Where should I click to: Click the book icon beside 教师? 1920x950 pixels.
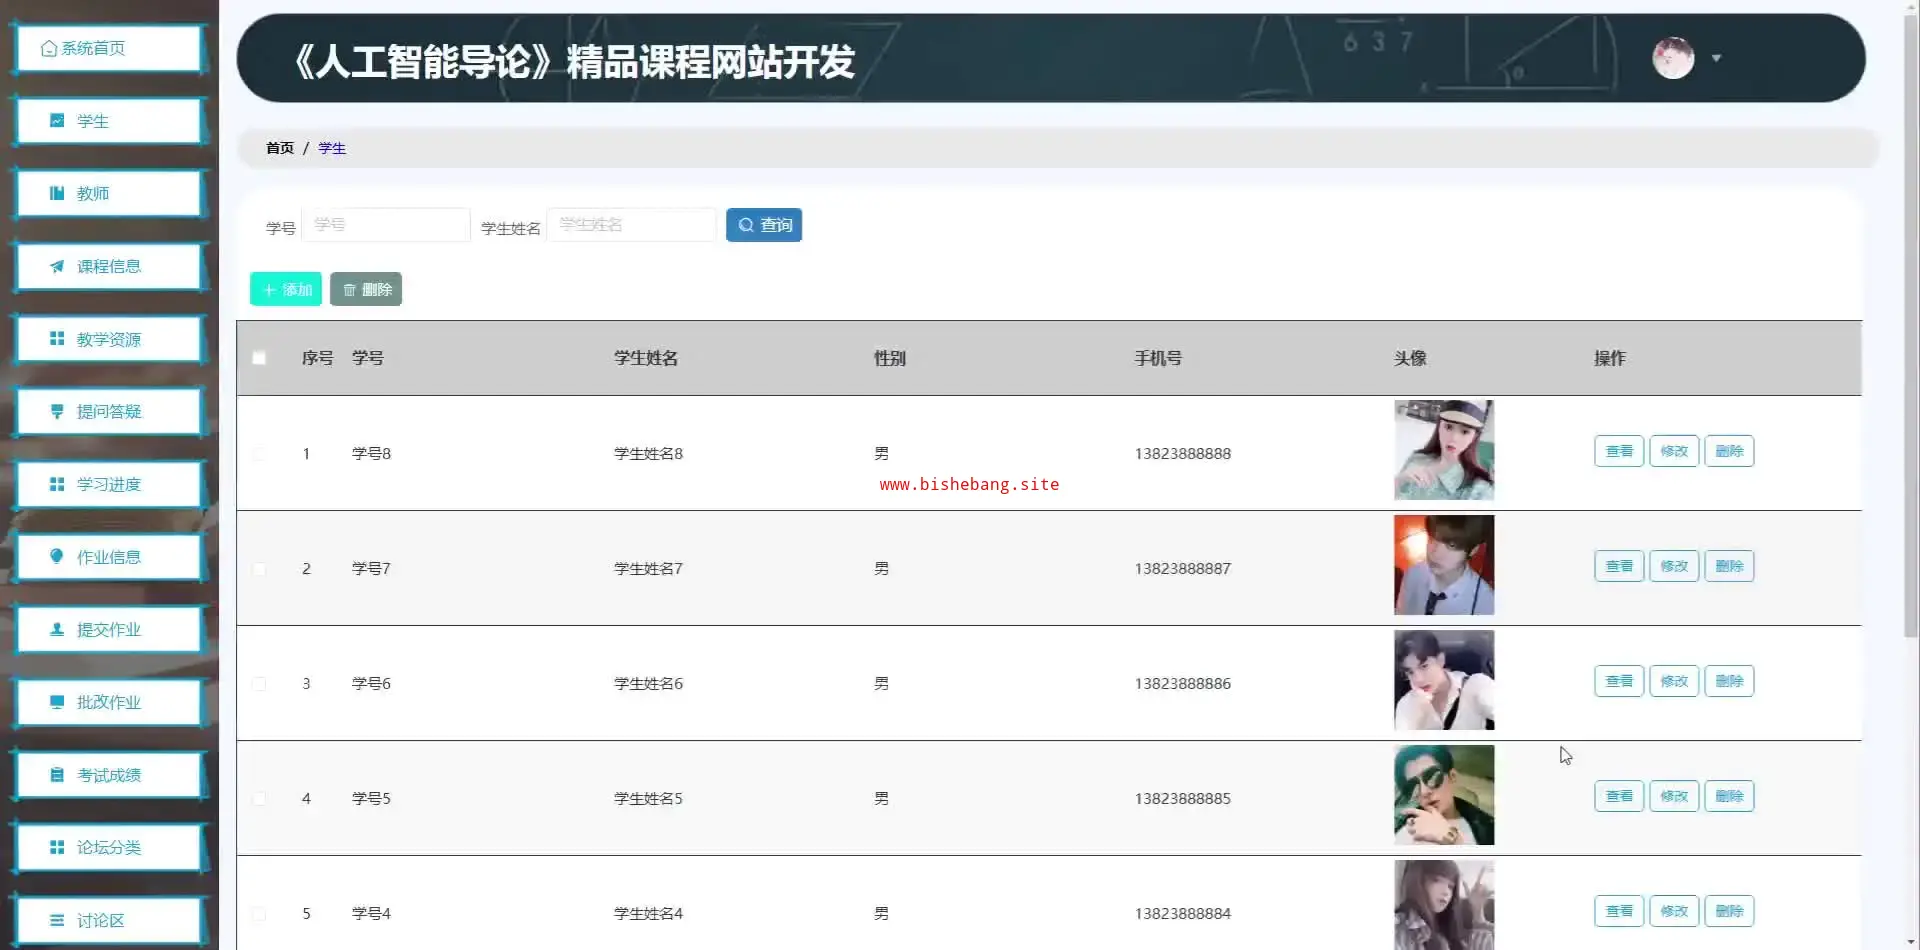click(x=57, y=193)
